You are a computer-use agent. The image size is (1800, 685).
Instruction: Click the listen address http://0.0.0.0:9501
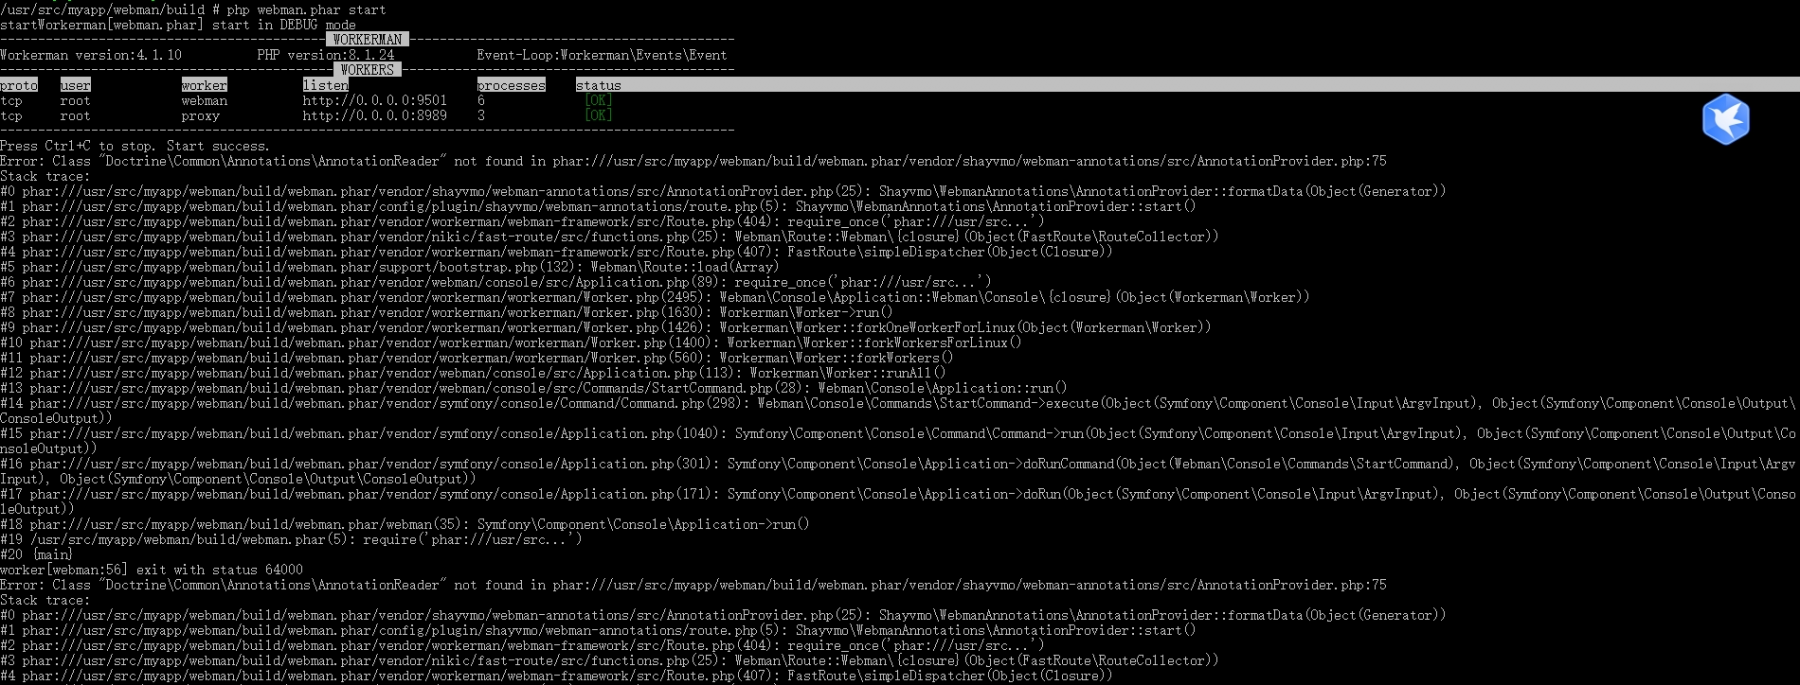tap(375, 101)
